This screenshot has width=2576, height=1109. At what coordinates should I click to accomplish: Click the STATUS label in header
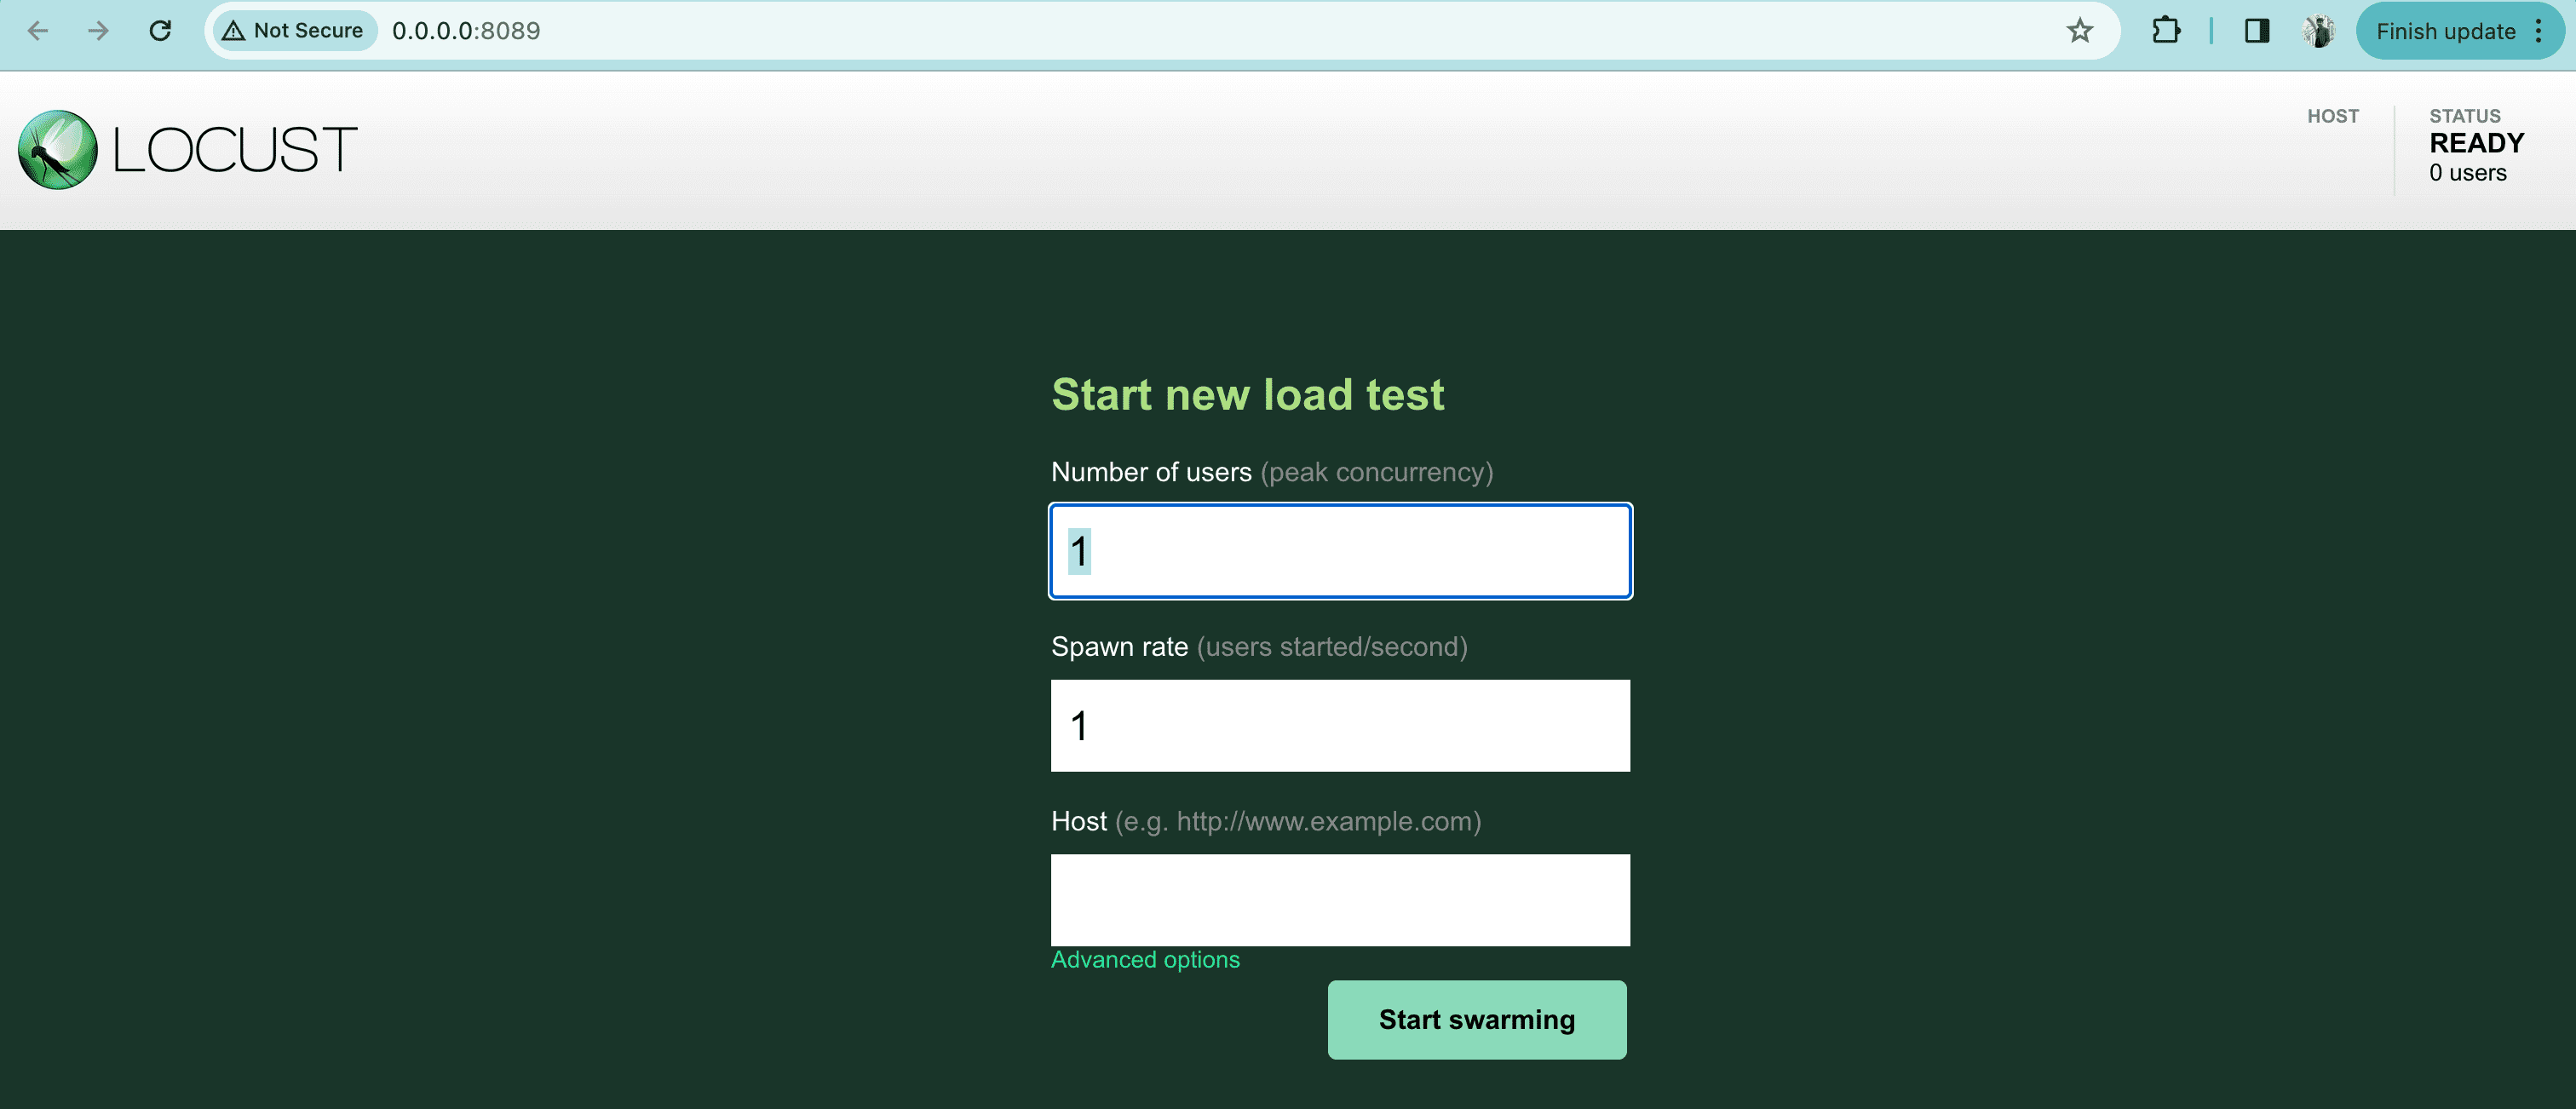point(2465,116)
